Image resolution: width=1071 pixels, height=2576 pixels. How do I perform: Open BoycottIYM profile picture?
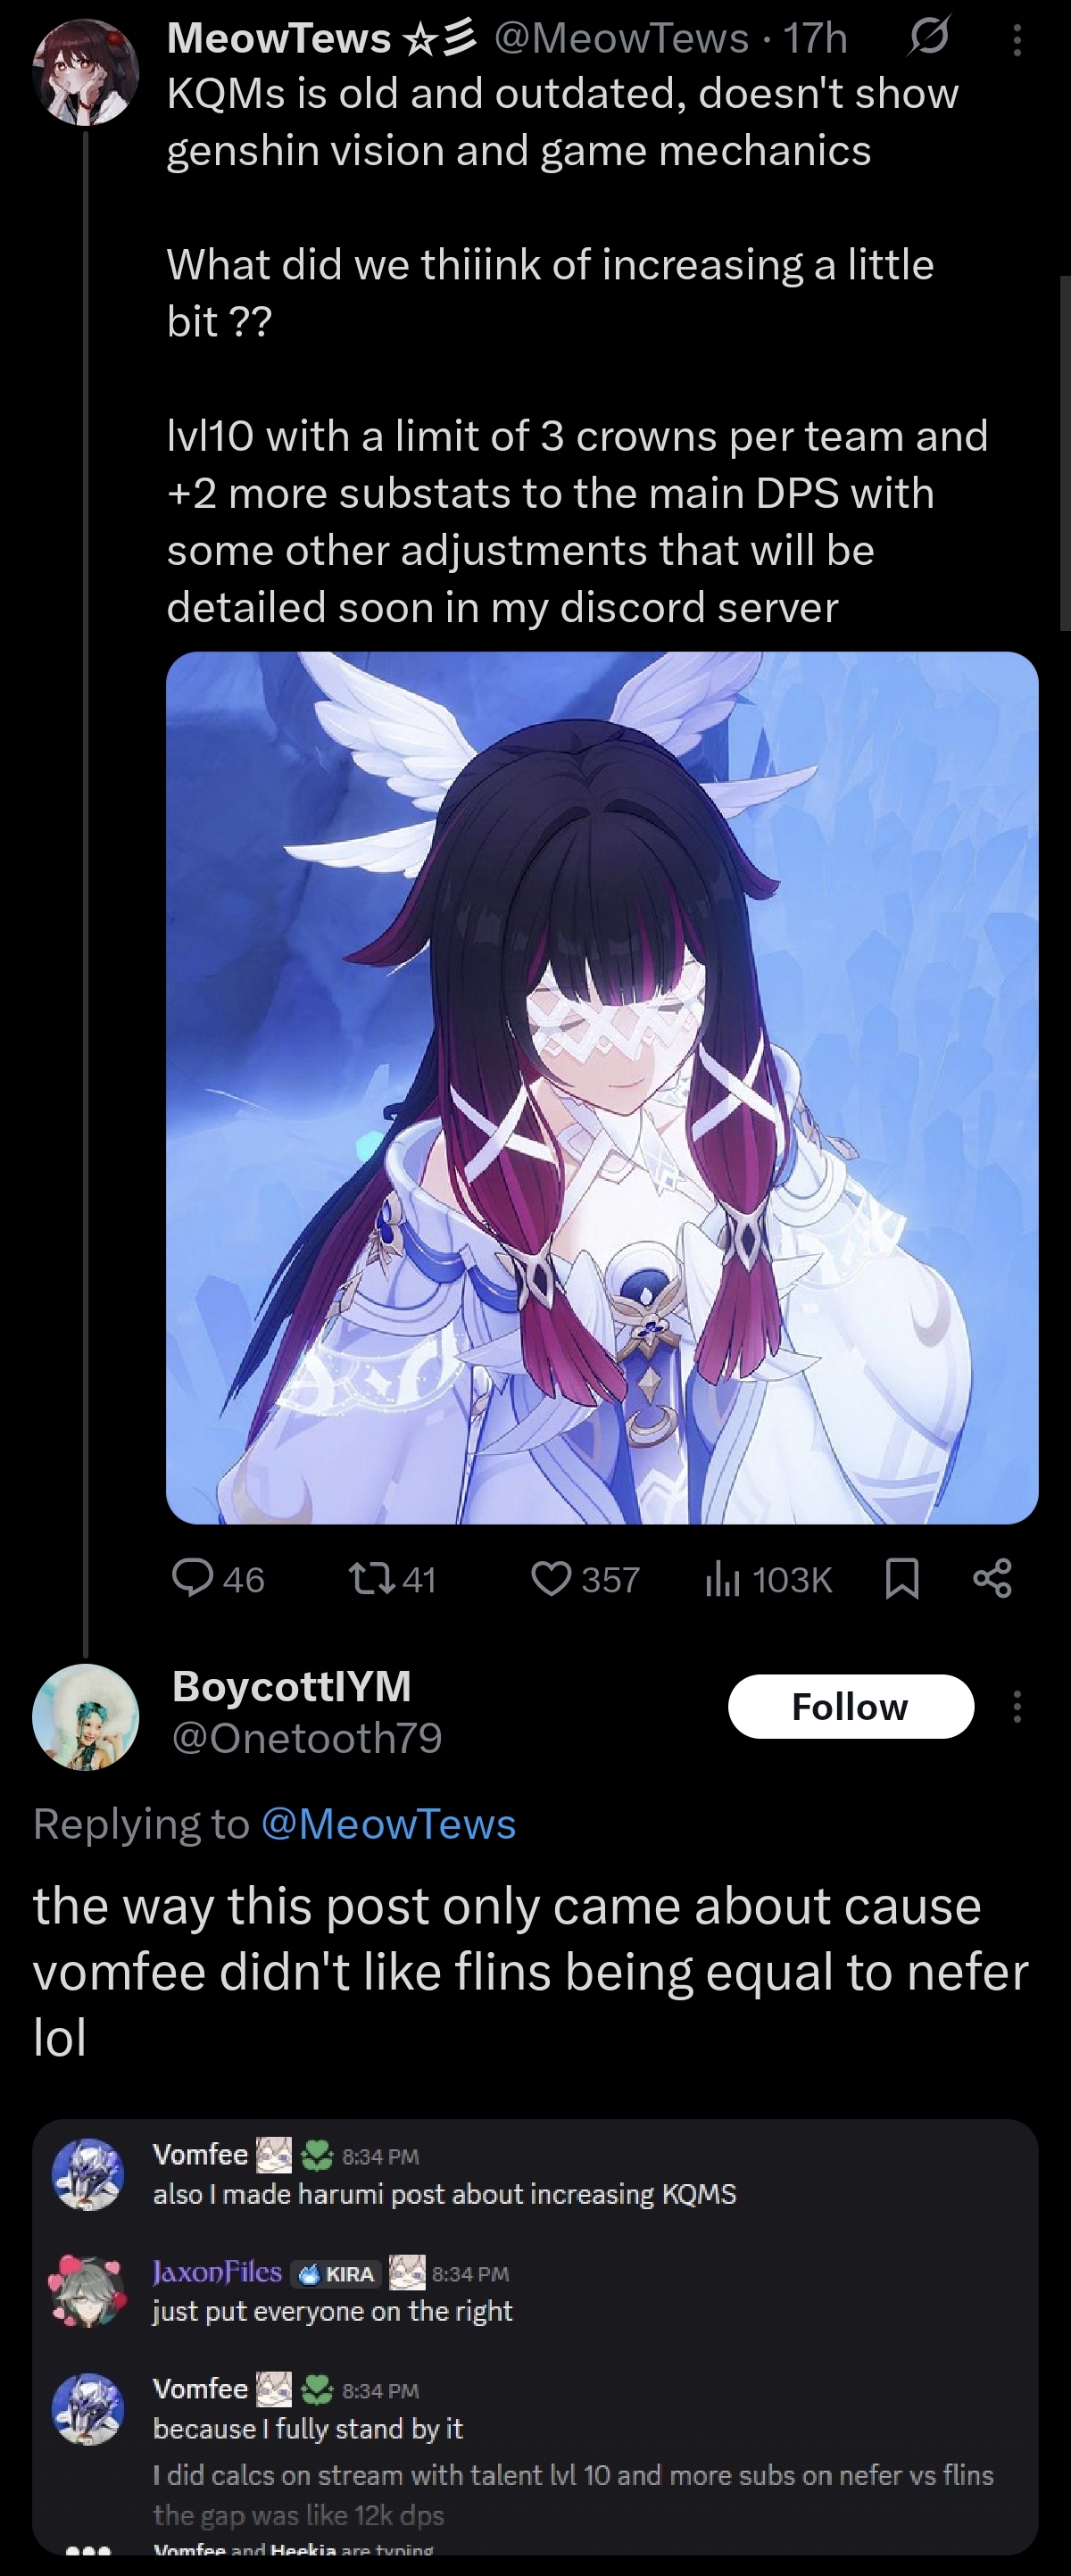point(86,1717)
